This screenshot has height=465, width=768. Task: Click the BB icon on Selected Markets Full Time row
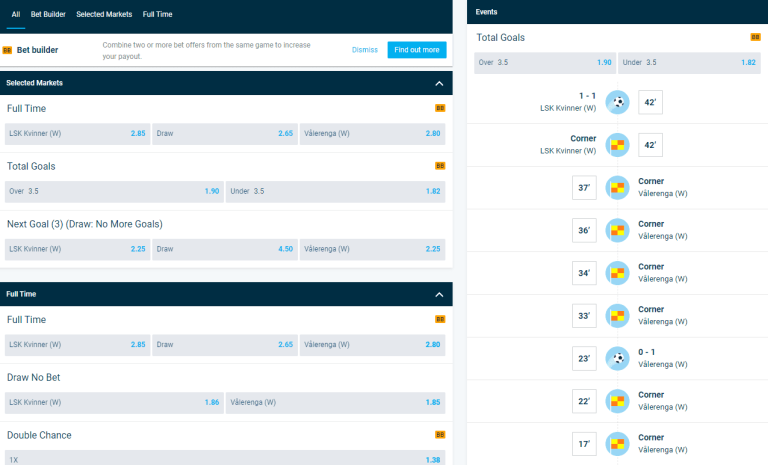click(x=440, y=108)
